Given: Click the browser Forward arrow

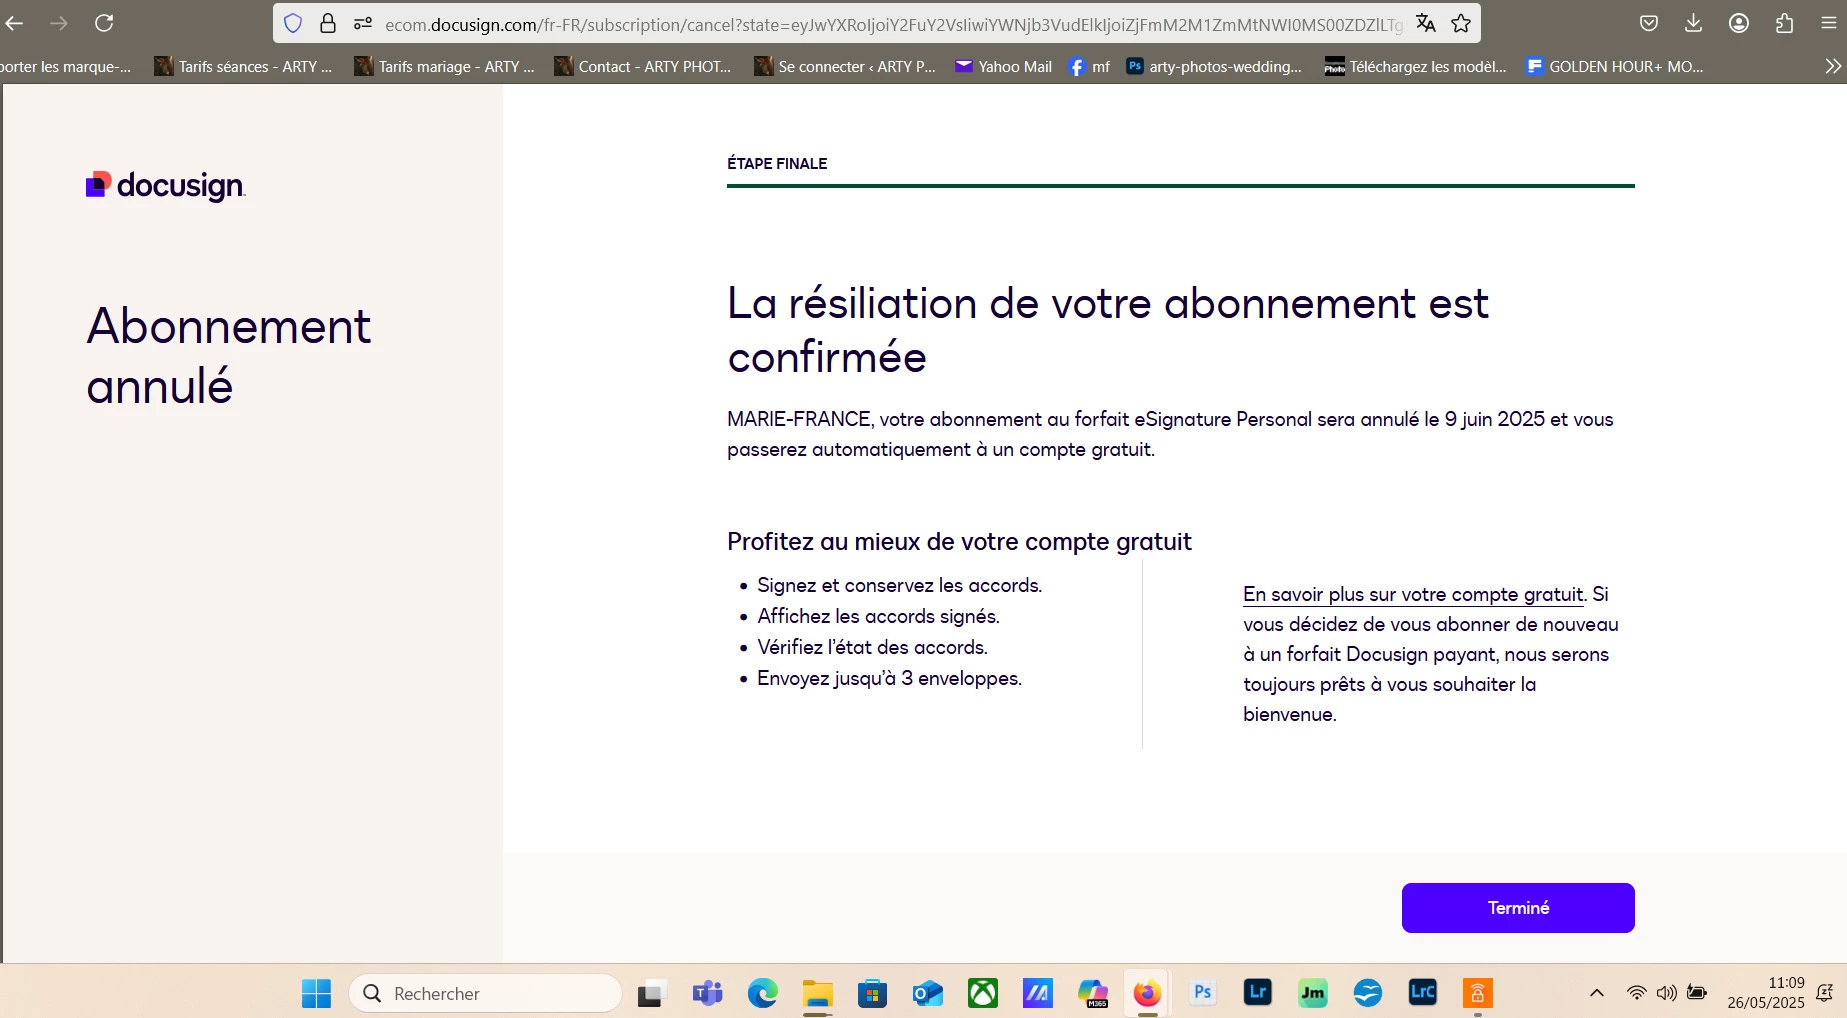Looking at the screenshot, I should point(59,23).
